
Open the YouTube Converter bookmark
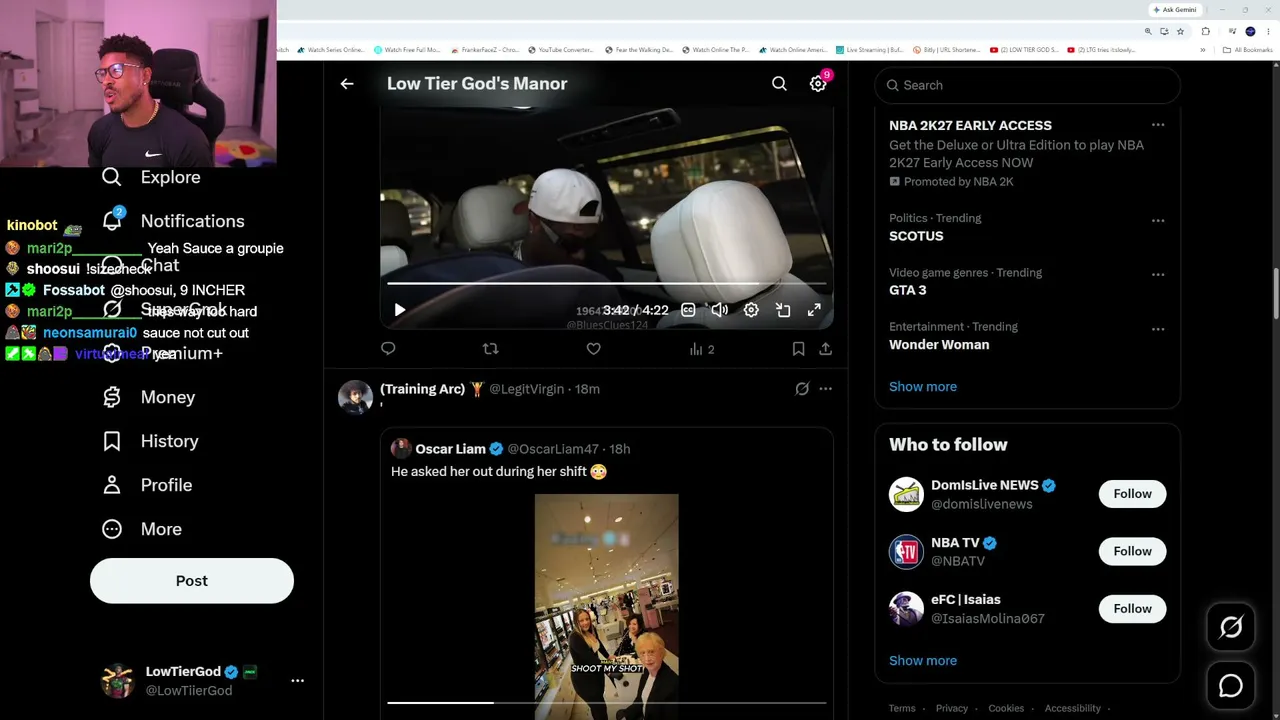[560, 50]
